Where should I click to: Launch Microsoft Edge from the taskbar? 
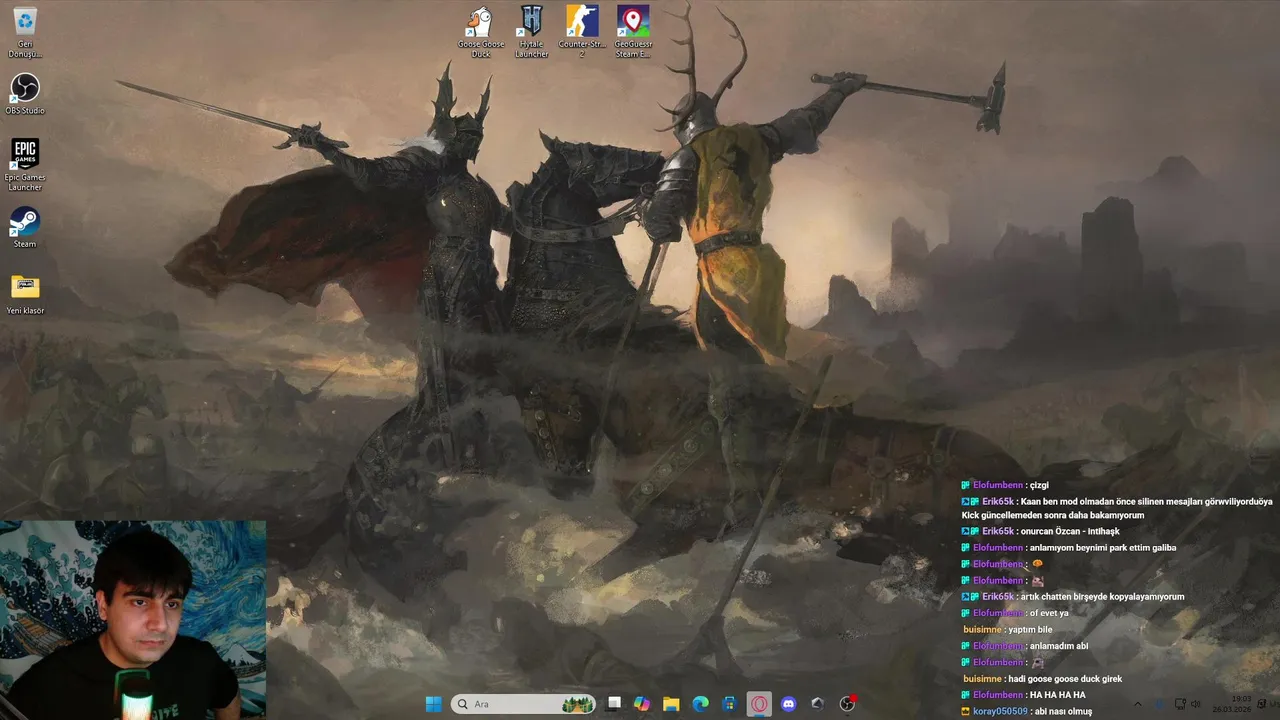coord(701,704)
